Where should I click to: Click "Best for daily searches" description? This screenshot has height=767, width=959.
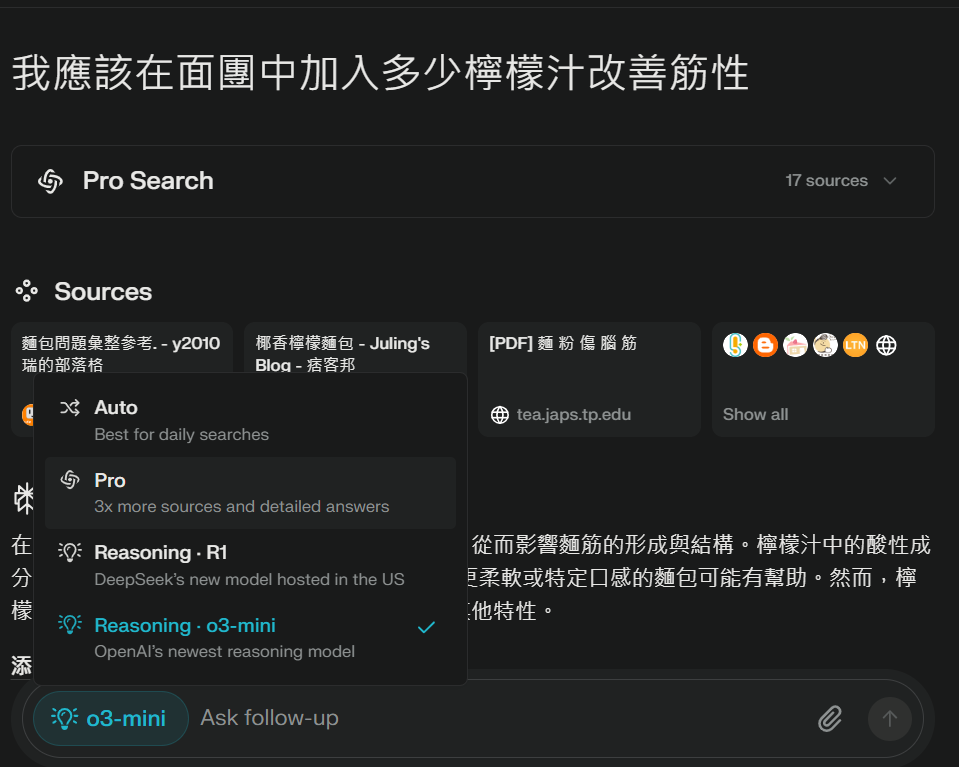point(182,434)
